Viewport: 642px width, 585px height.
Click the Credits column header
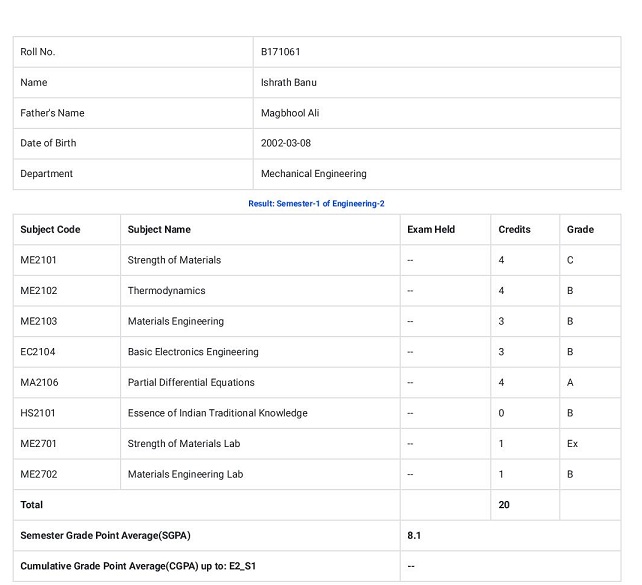tap(514, 230)
